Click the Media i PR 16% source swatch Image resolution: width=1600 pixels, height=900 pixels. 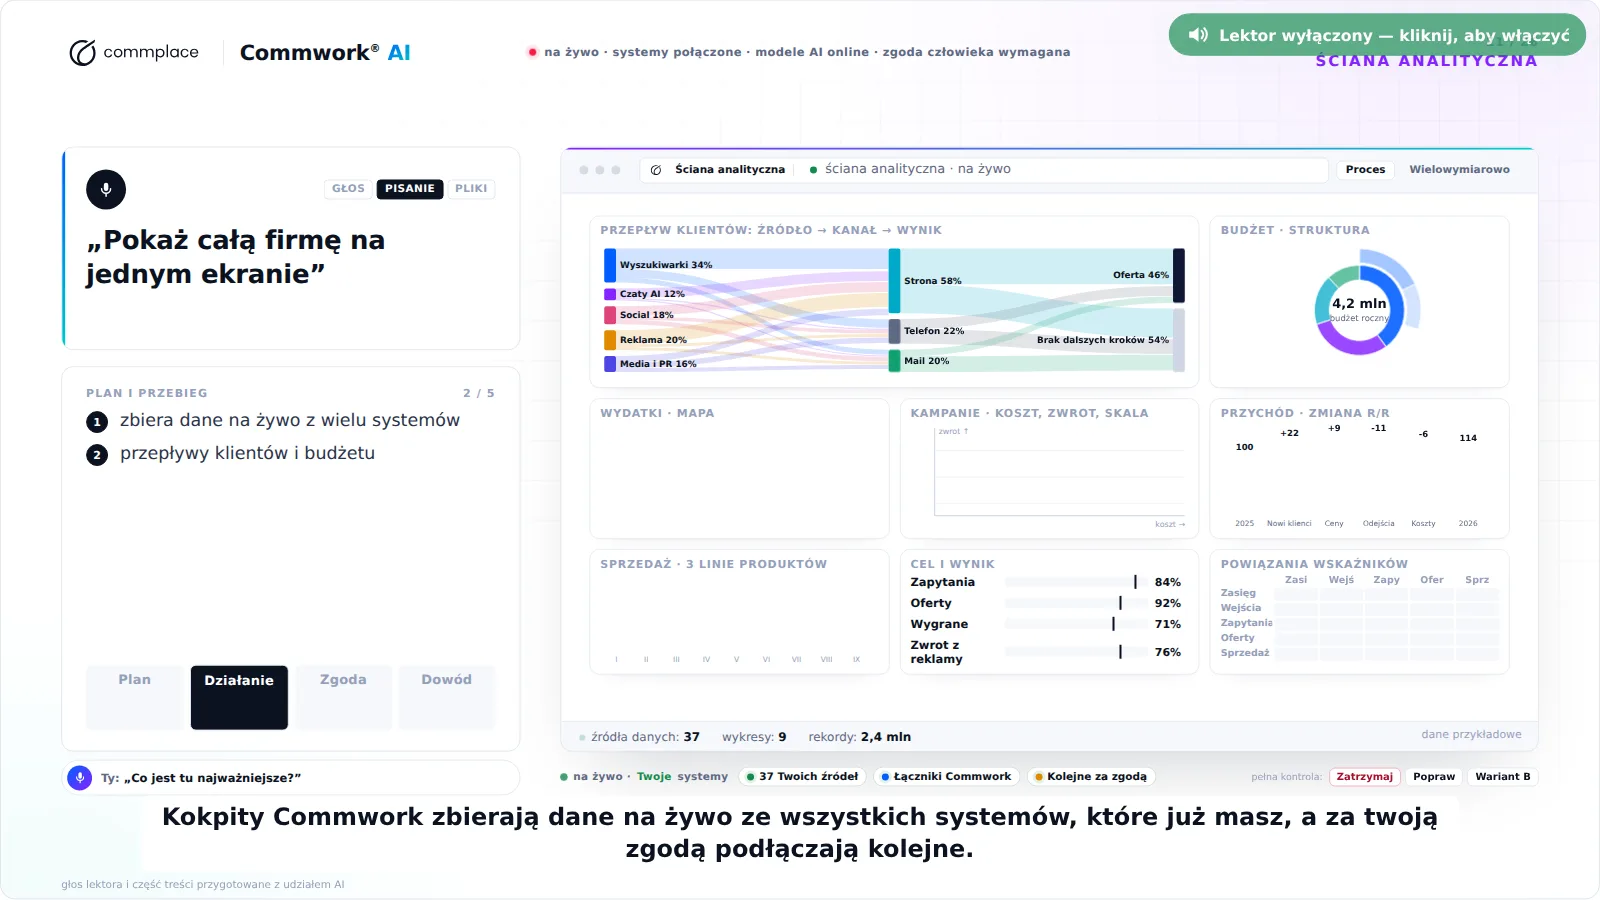click(x=610, y=364)
